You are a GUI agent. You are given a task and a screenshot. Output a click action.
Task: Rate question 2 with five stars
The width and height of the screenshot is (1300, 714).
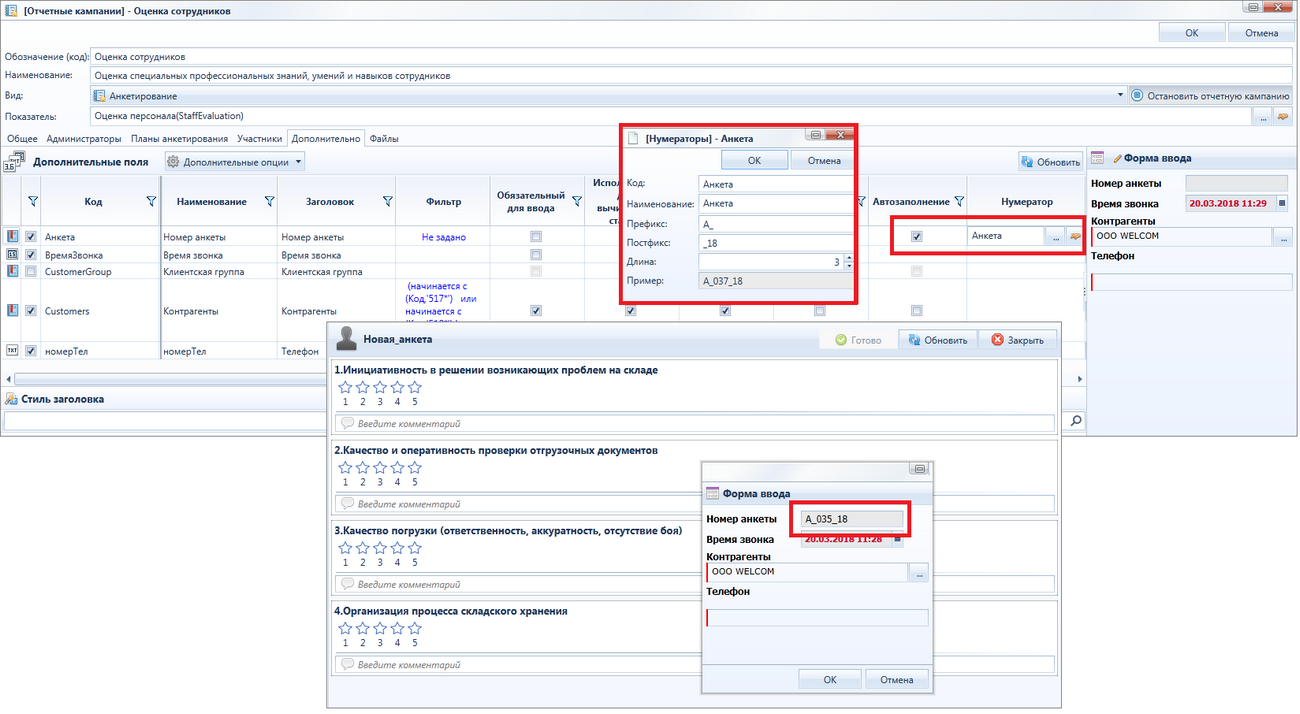tap(415, 467)
